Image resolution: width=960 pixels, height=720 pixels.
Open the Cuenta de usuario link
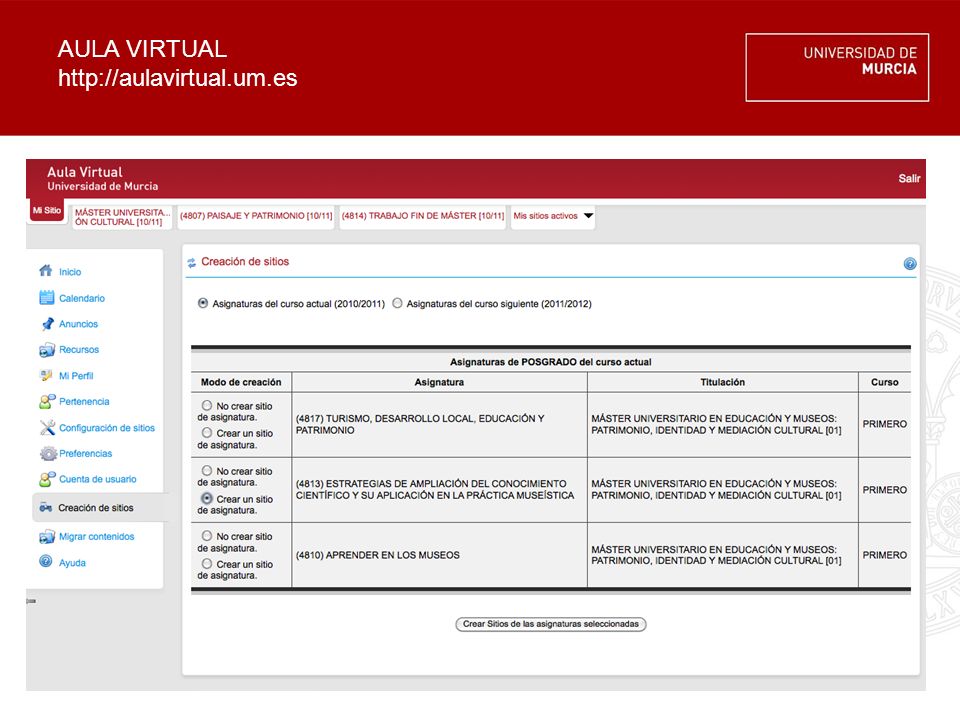tap(98, 479)
